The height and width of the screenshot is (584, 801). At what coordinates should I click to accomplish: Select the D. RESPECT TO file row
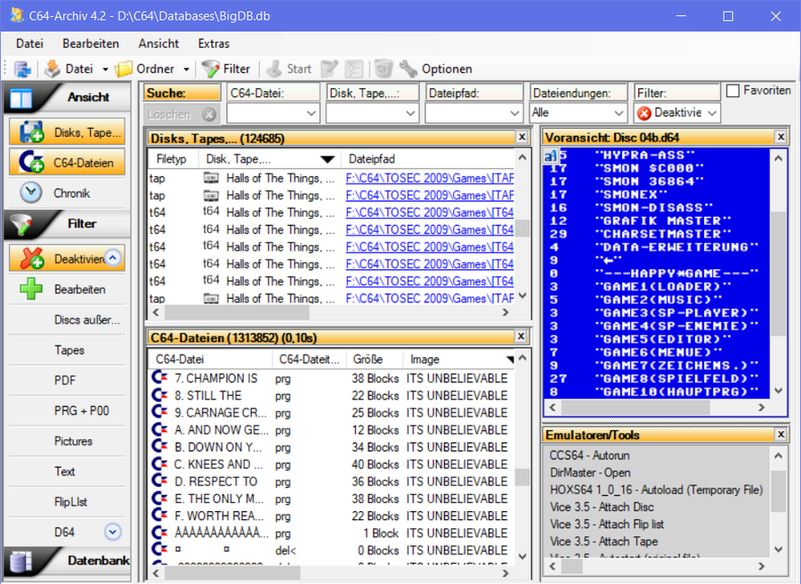pos(332,482)
